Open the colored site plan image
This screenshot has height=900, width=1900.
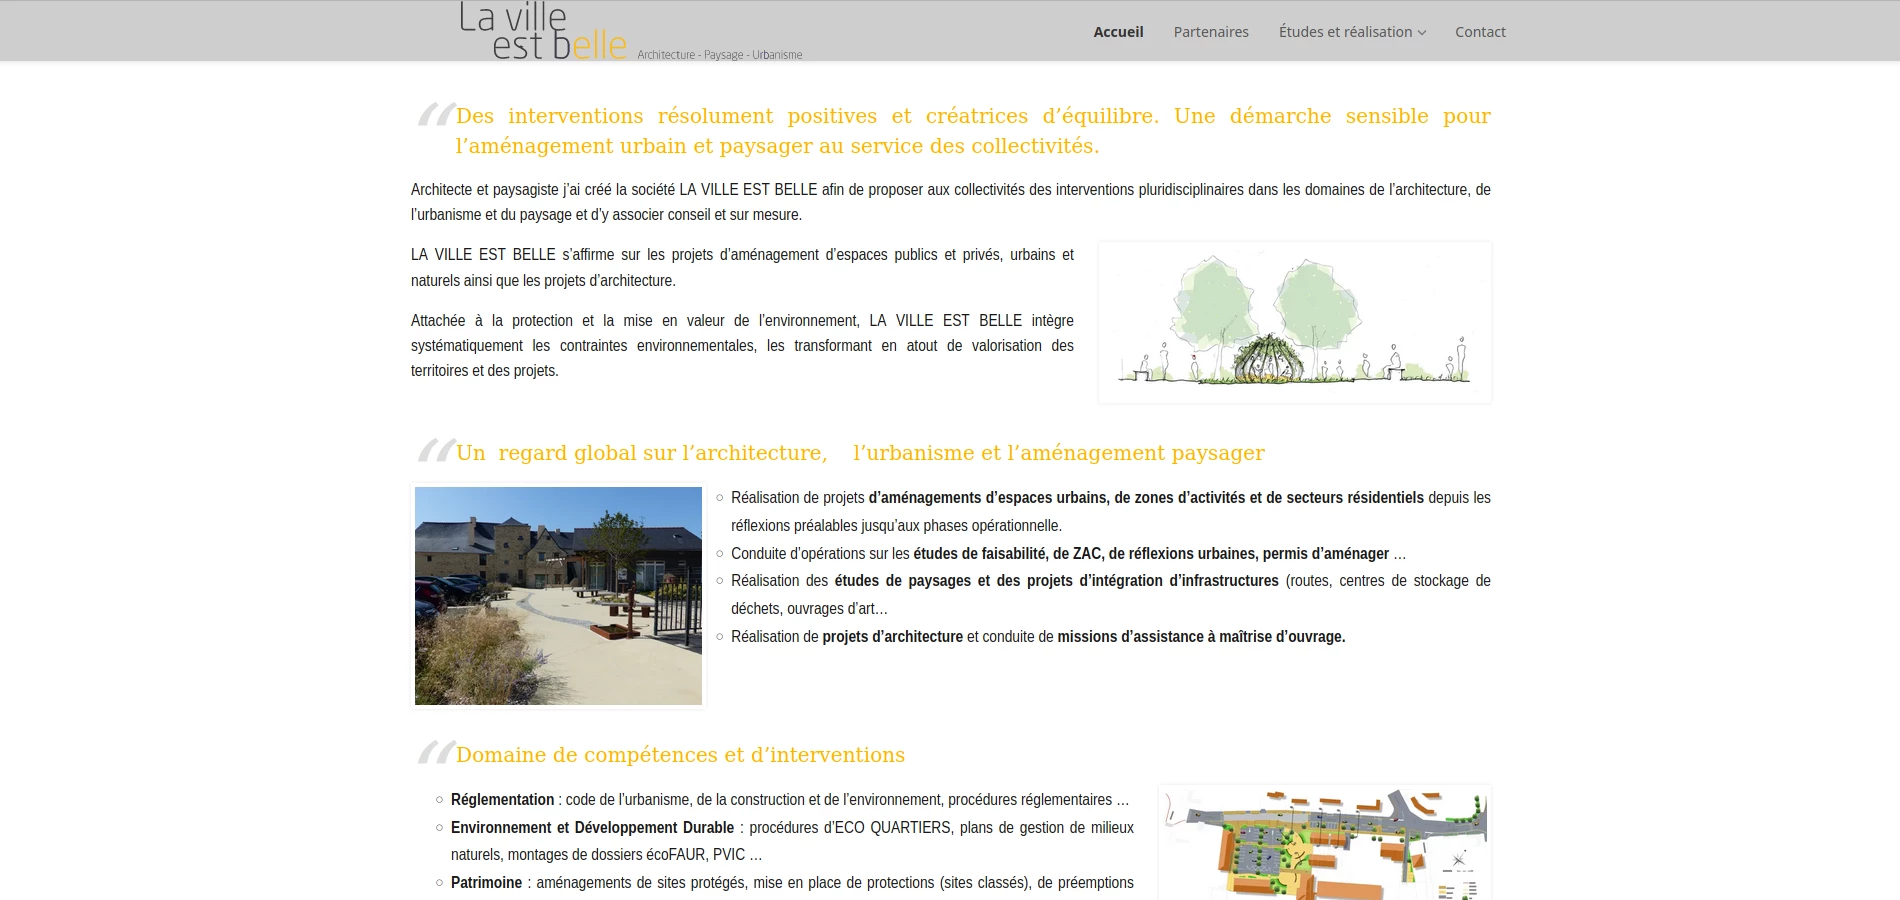1325,843
